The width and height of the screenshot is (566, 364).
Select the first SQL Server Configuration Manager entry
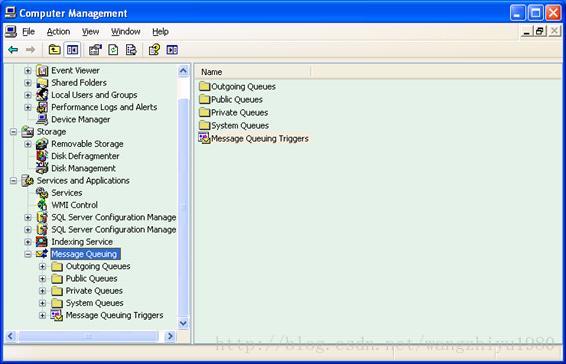(x=114, y=217)
